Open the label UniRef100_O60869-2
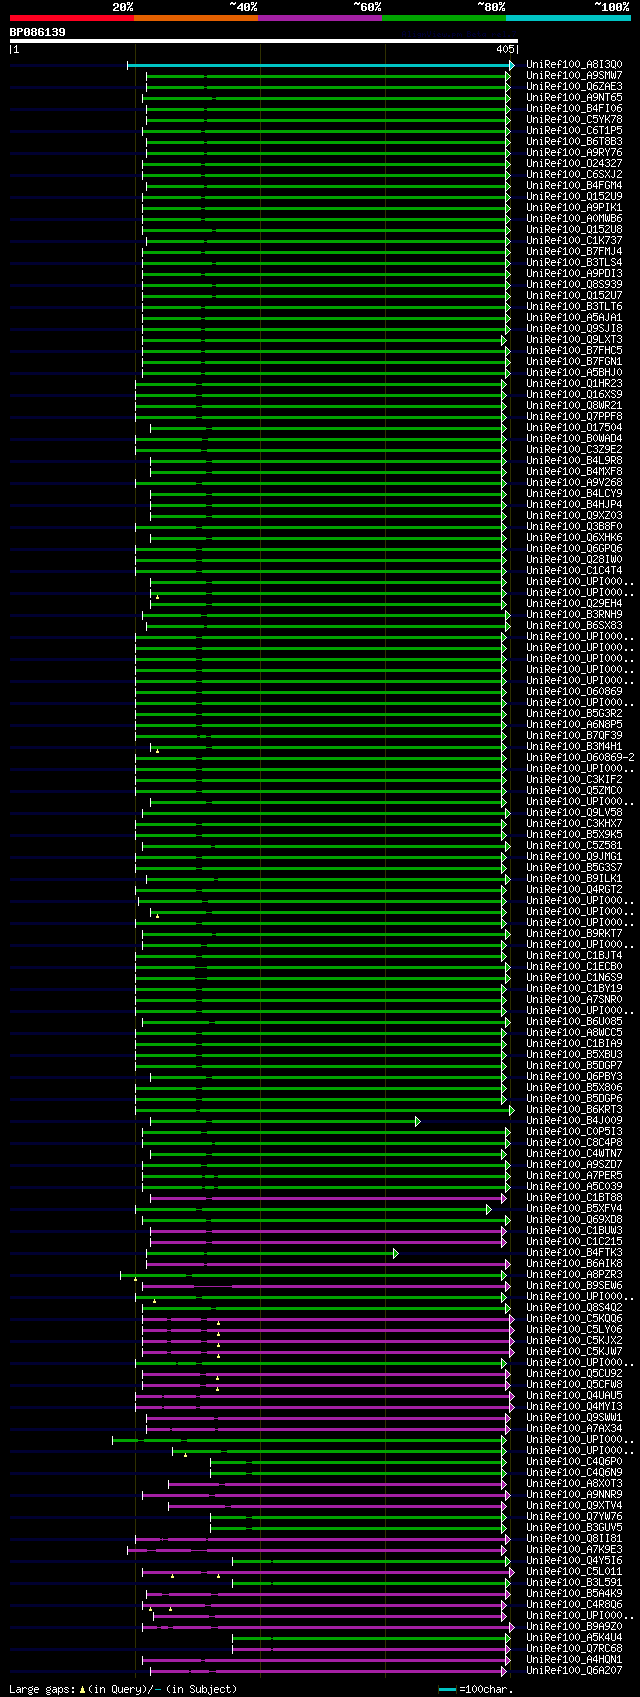 (580, 758)
